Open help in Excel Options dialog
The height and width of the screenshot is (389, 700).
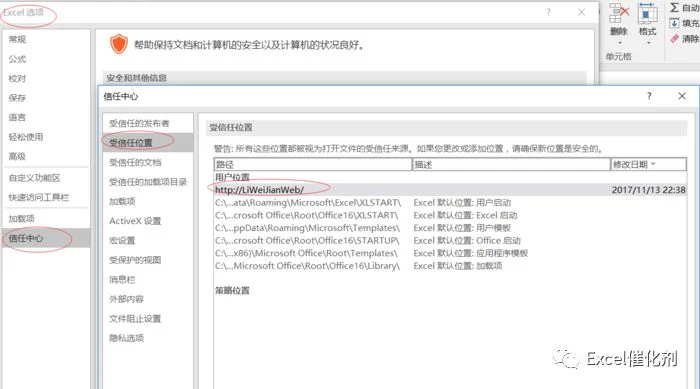pos(548,13)
